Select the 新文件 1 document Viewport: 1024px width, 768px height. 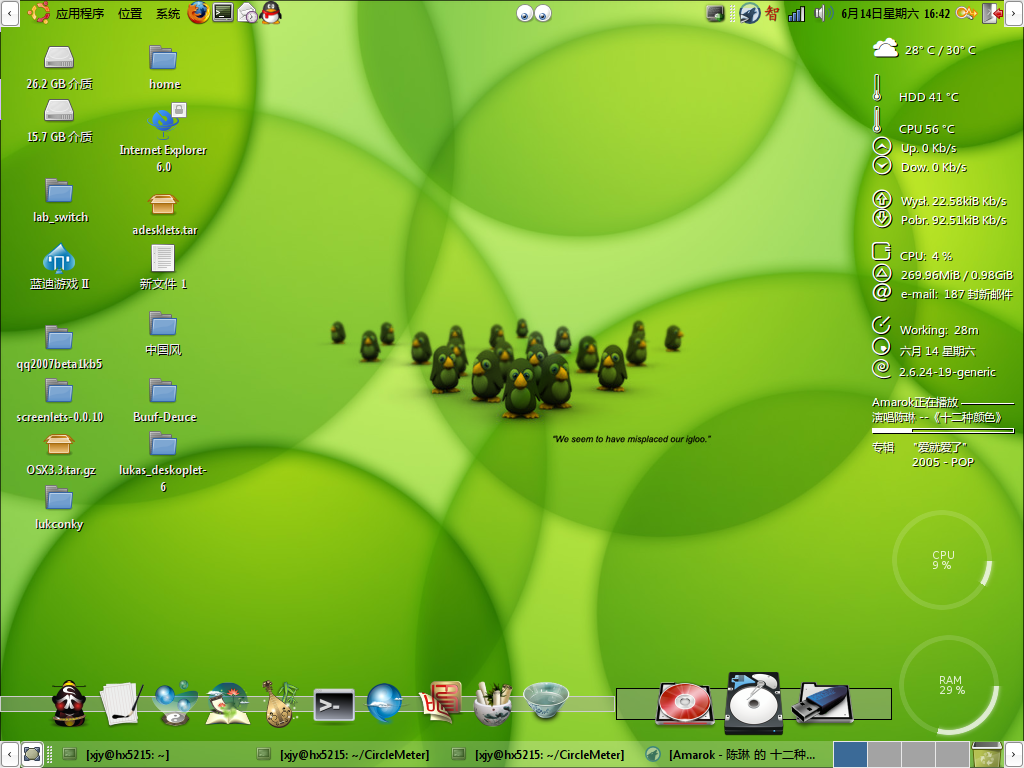coord(163,267)
